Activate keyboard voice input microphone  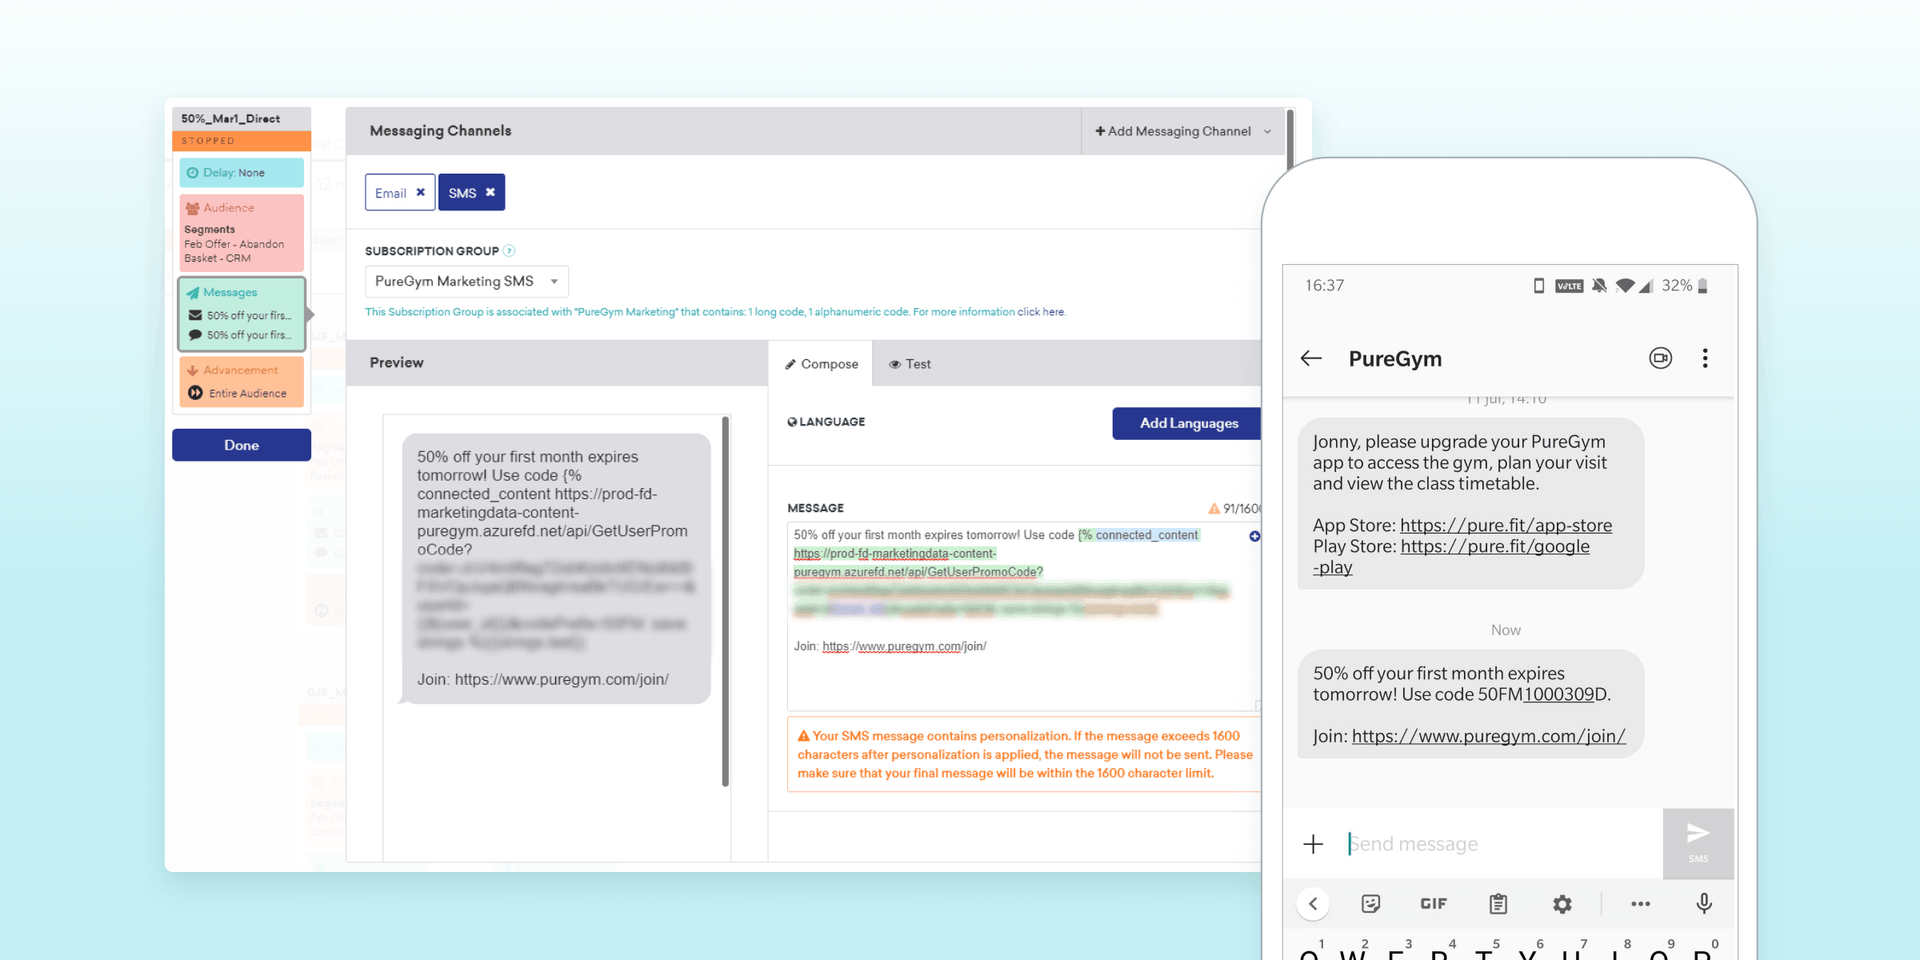tap(1704, 904)
